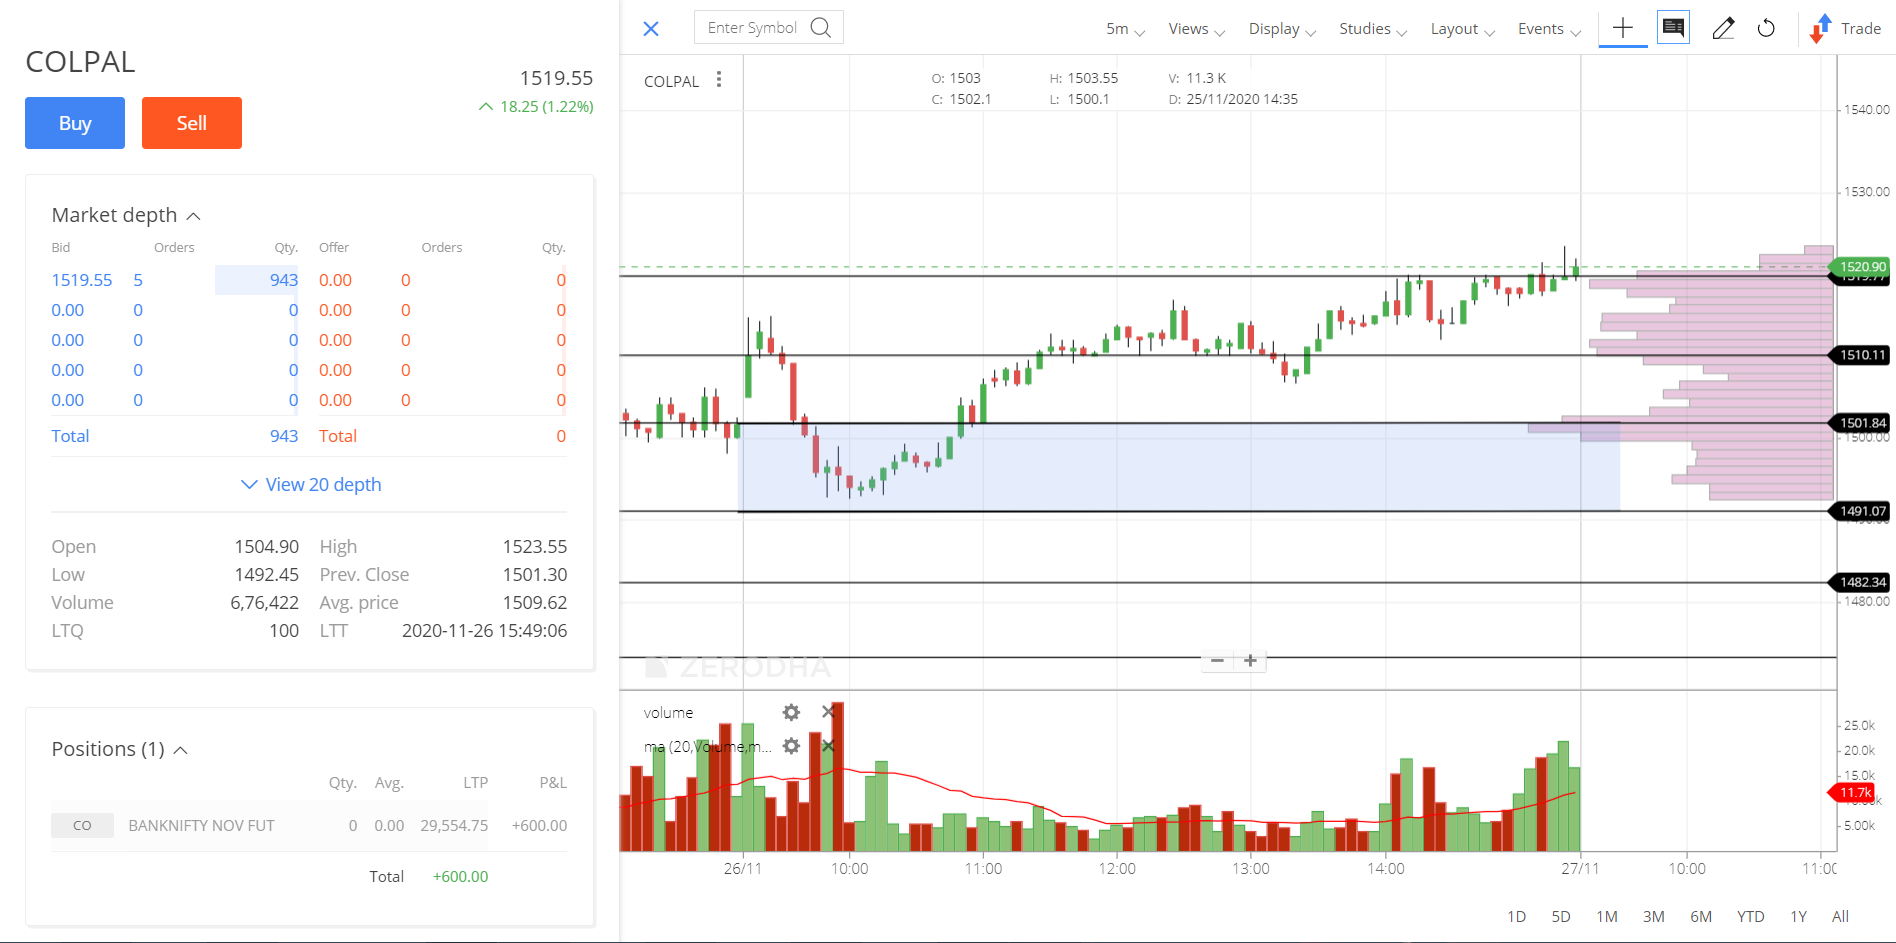Zoom in chart with plus button
This screenshot has height=943, width=1896.
click(x=1250, y=661)
